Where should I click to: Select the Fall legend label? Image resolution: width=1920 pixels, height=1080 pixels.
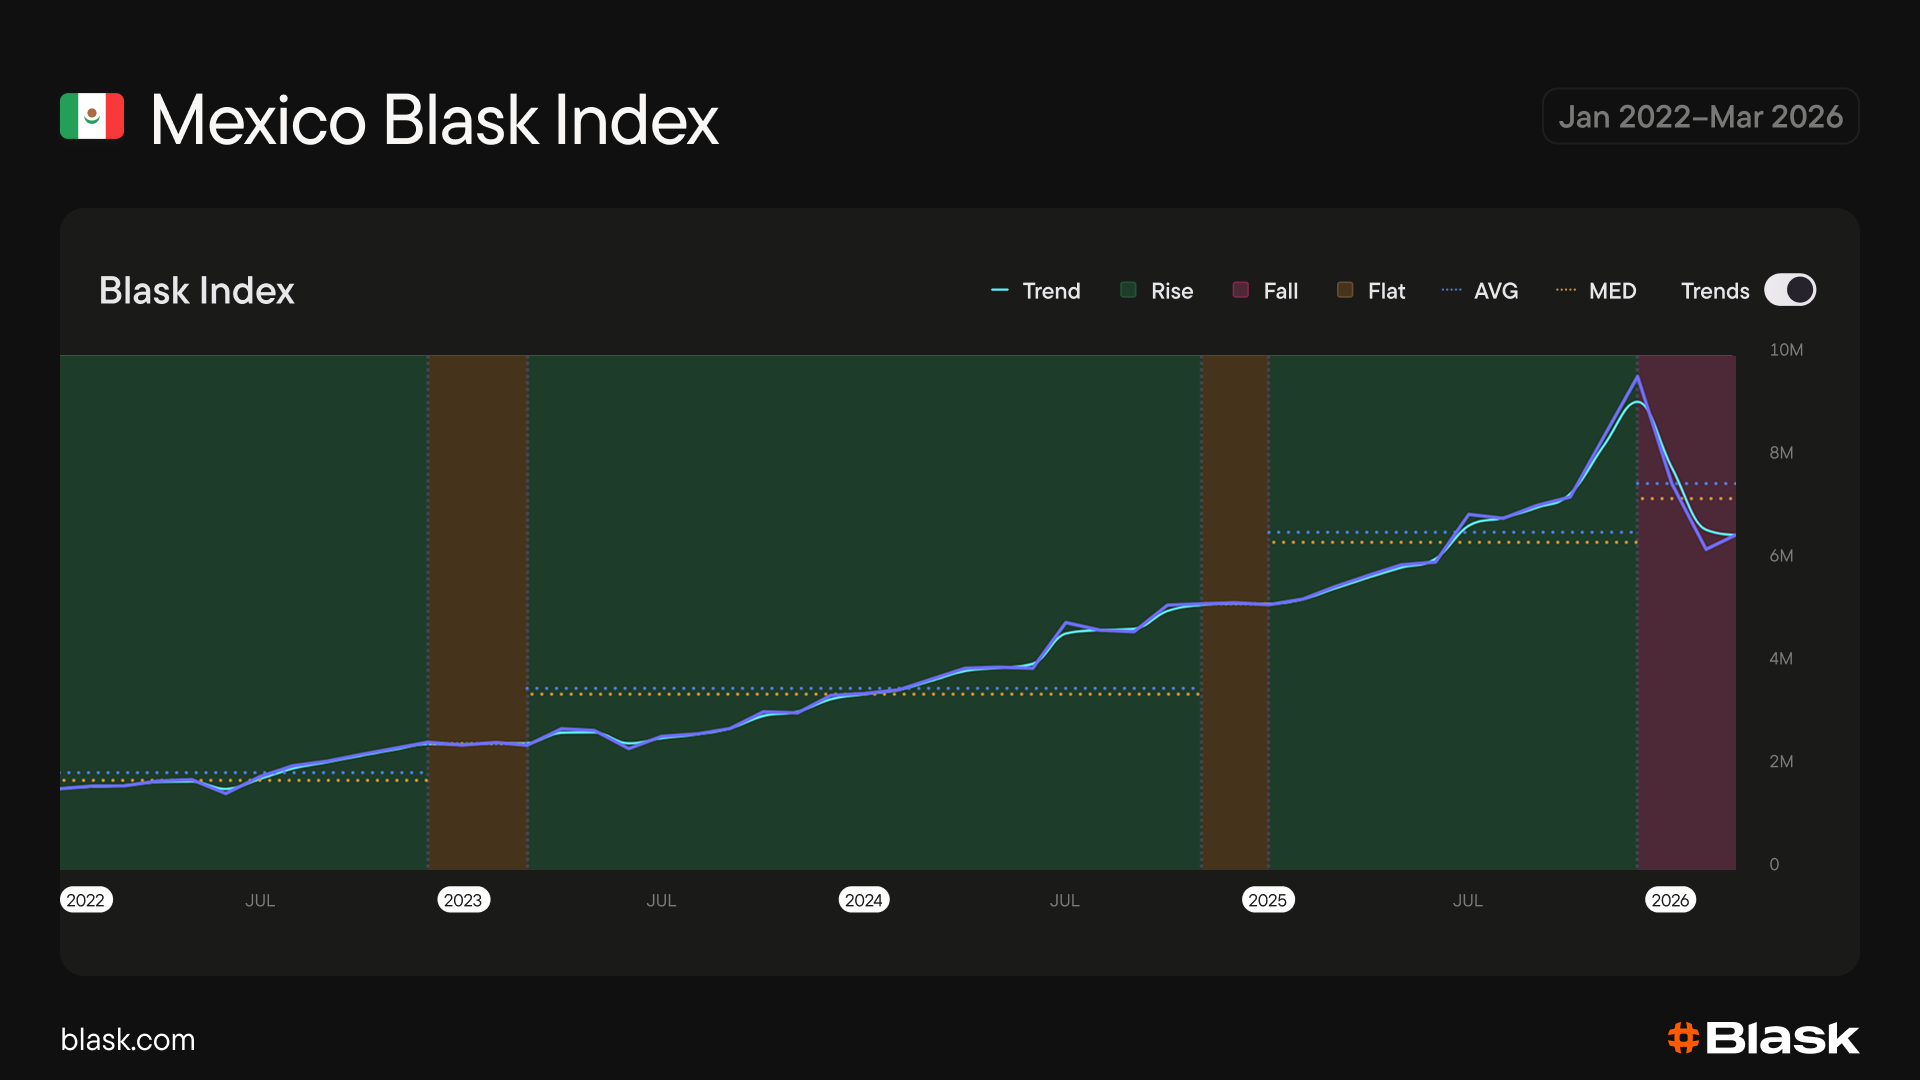[x=1280, y=291]
